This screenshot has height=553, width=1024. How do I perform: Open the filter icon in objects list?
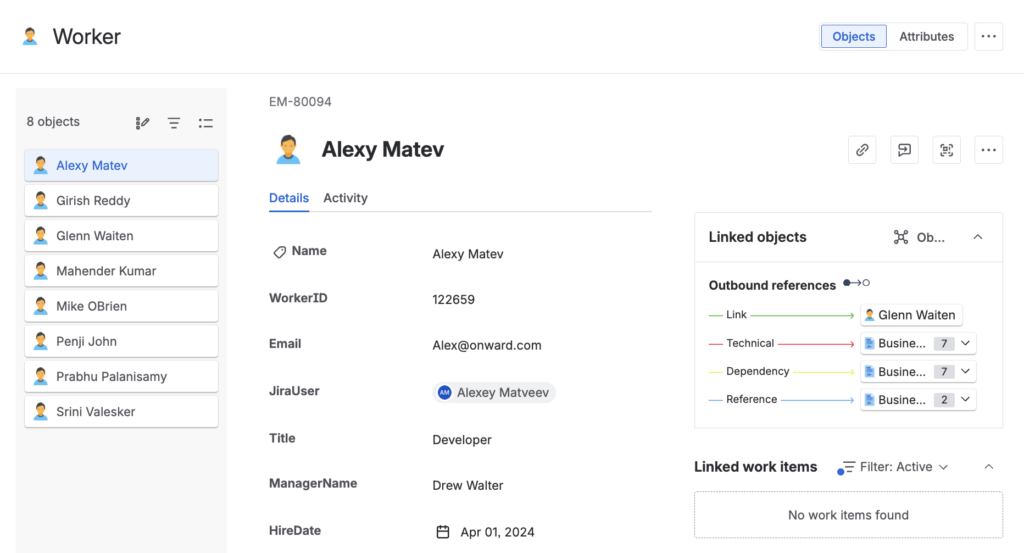point(174,123)
